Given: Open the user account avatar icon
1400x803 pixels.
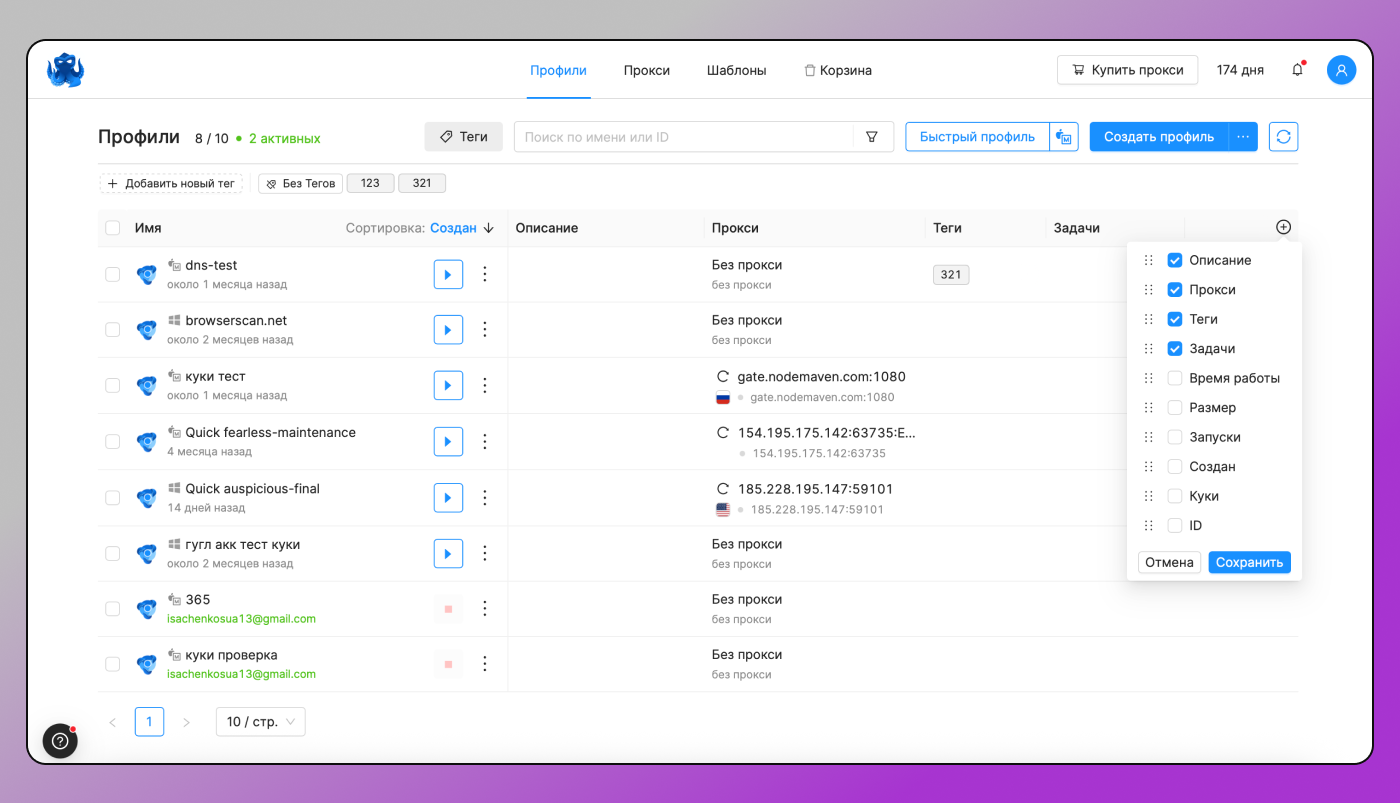Looking at the screenshot, I should [1341, 69].
